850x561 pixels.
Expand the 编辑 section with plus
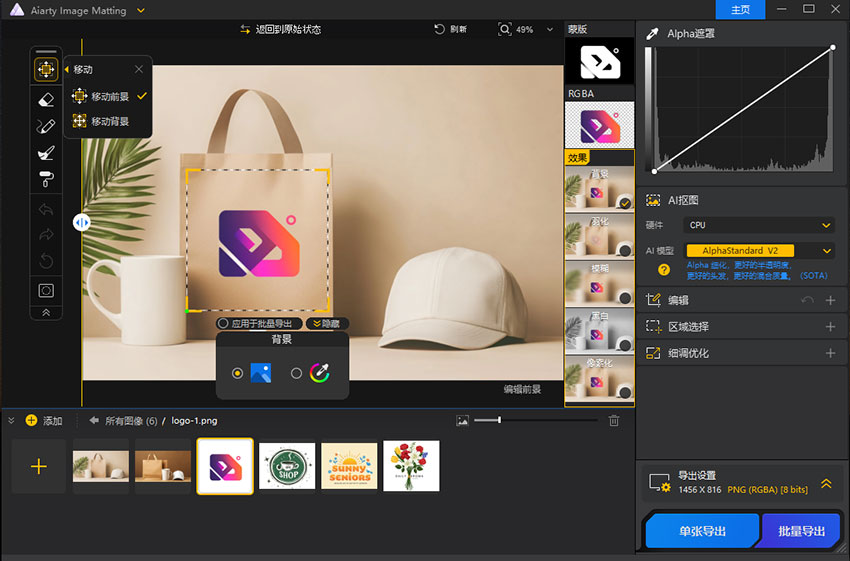pos(830,300)
